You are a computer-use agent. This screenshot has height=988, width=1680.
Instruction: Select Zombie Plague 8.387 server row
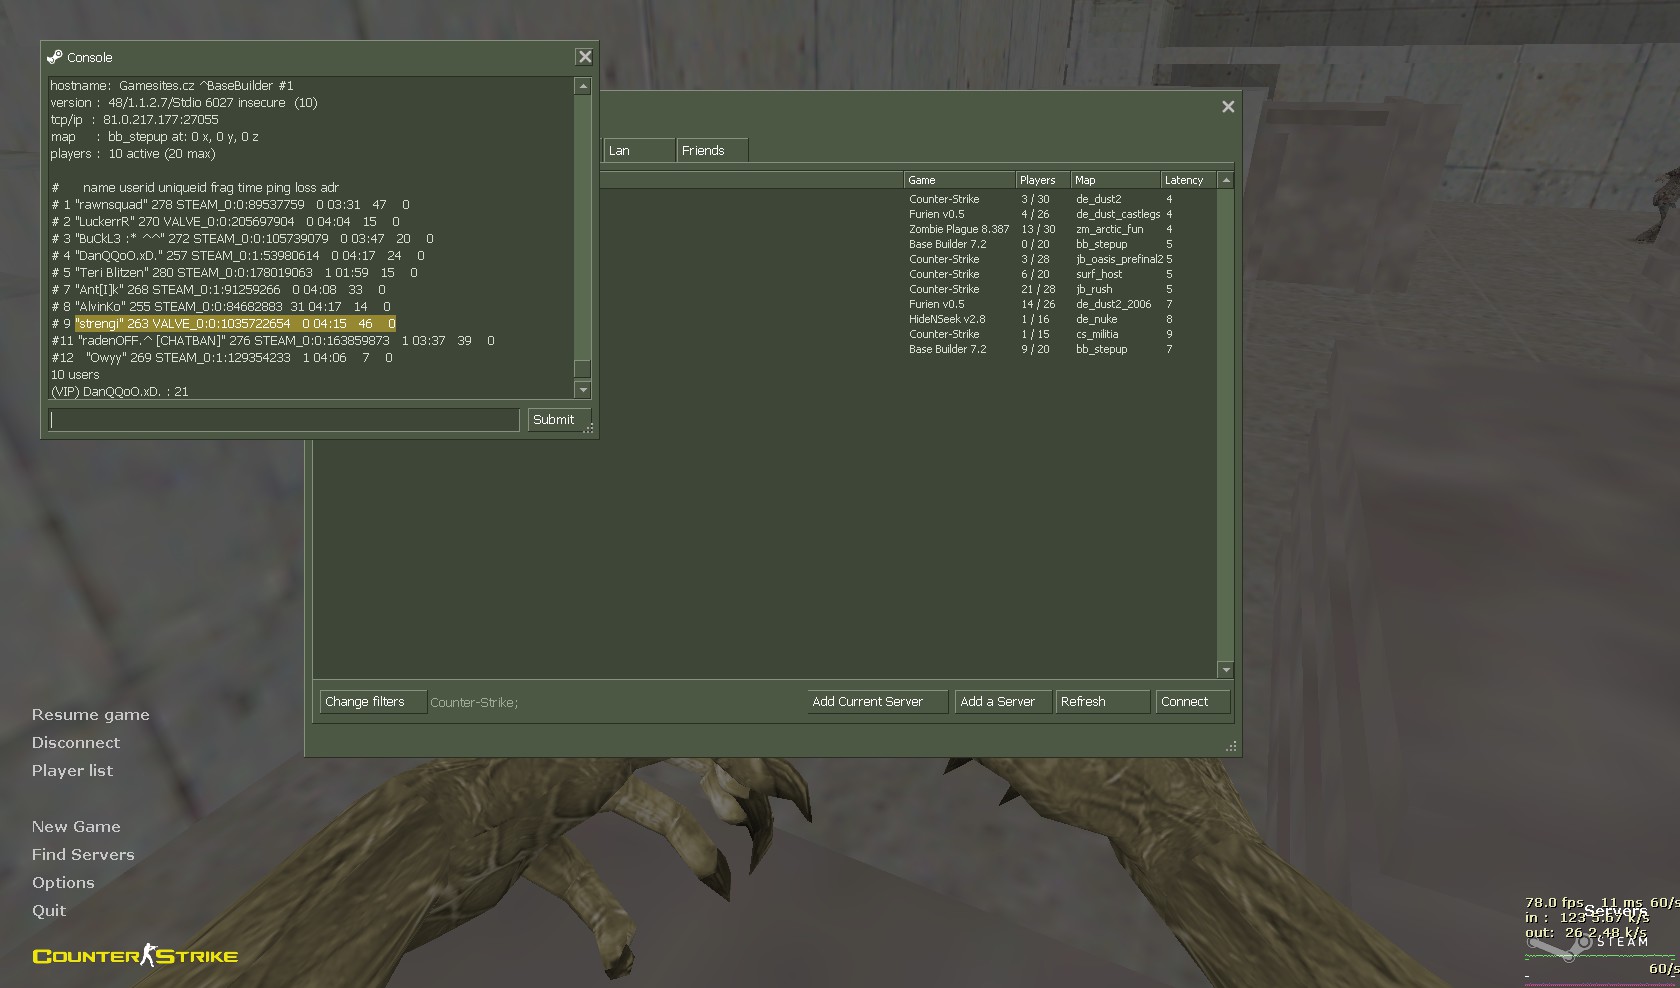click(x=765, y=229)
